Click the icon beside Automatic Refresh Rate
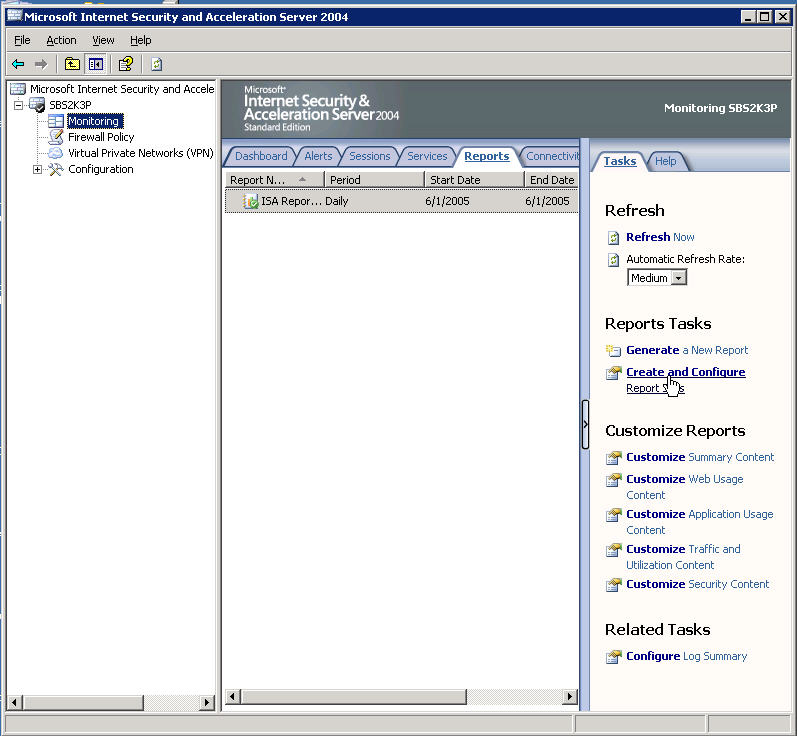Viewport: 797px width, 736px height. 614,260
